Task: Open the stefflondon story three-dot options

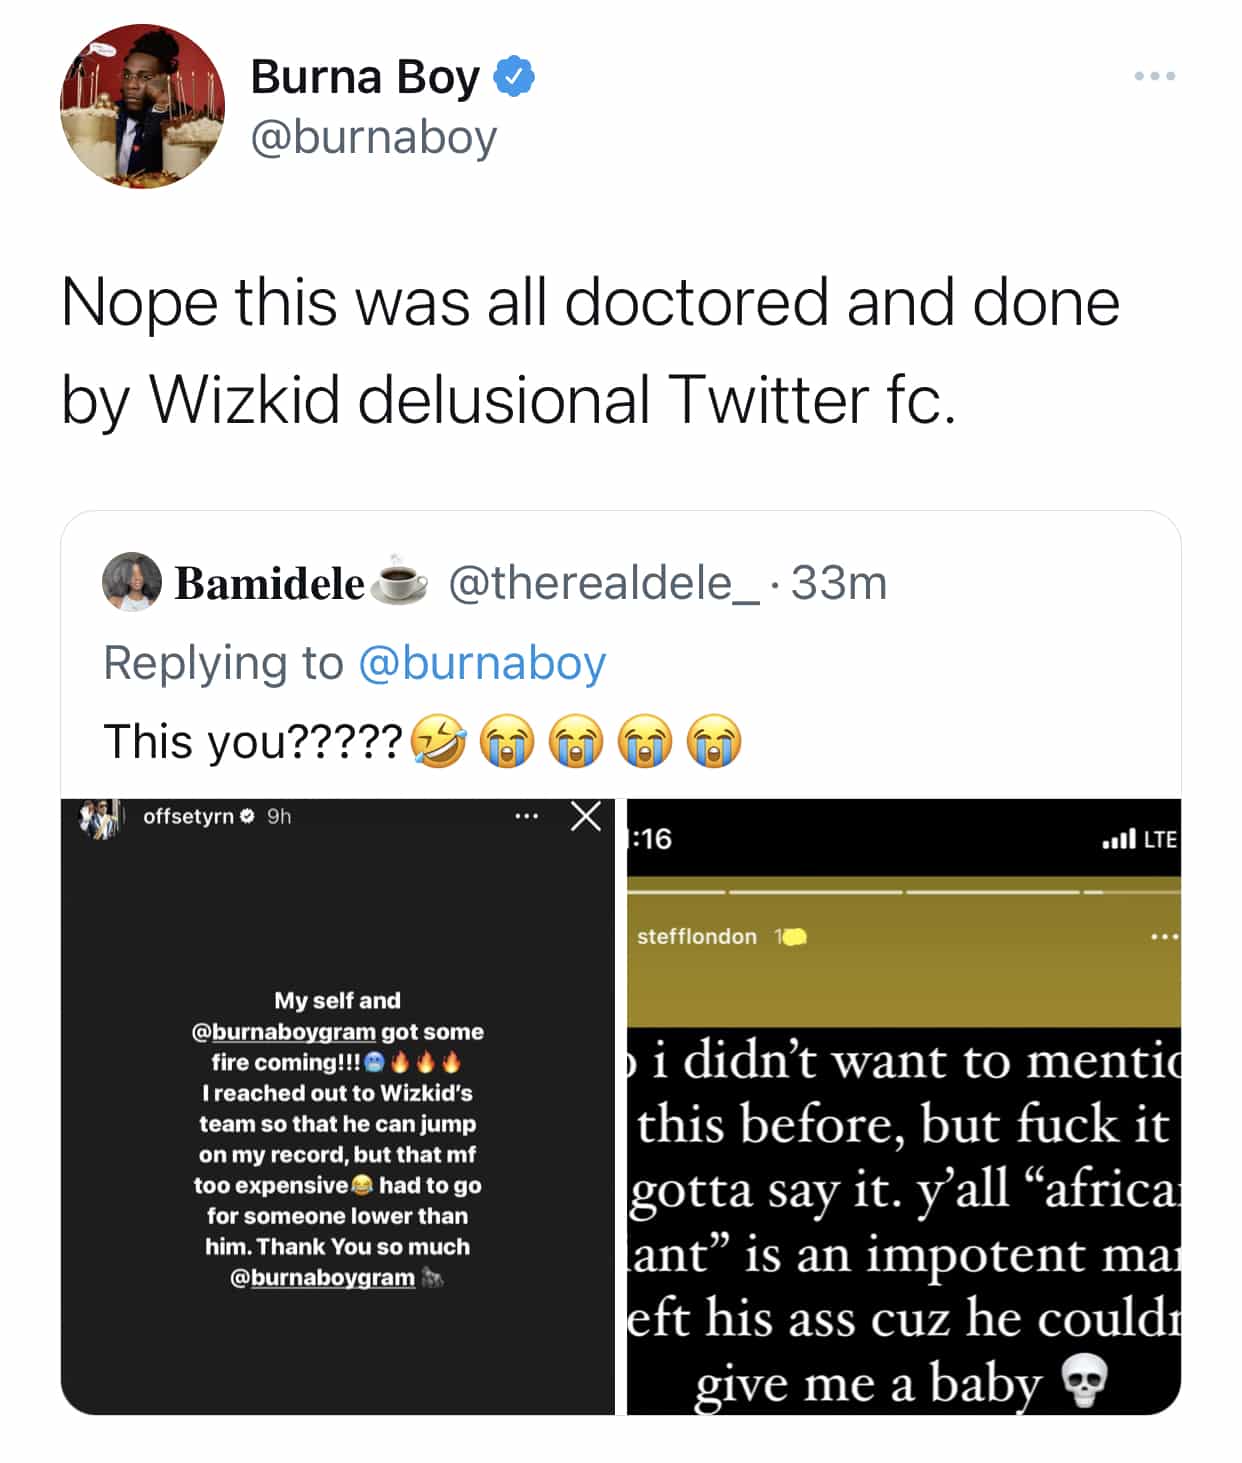Action: pyautogui.click(x=1163, y=937)
